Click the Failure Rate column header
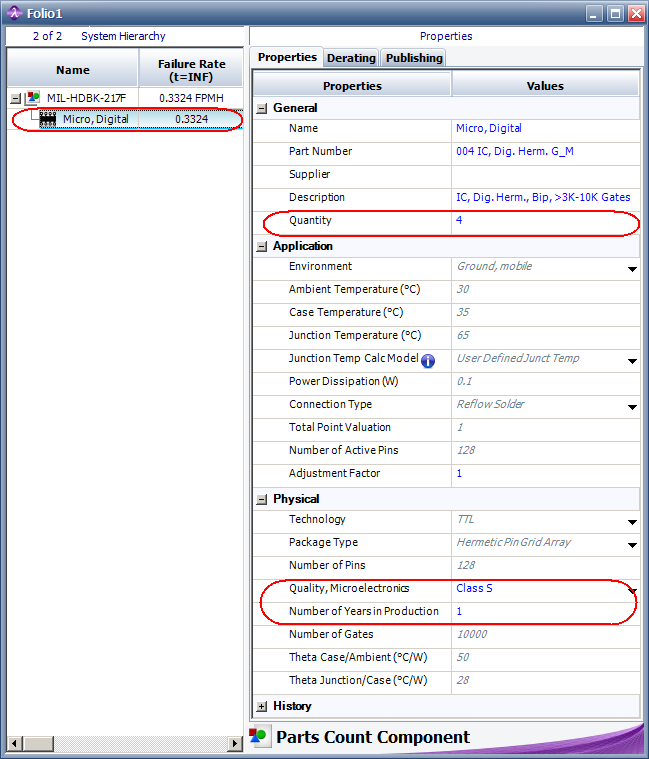Viewport: 649px width, 759px height. coord(191,70)
